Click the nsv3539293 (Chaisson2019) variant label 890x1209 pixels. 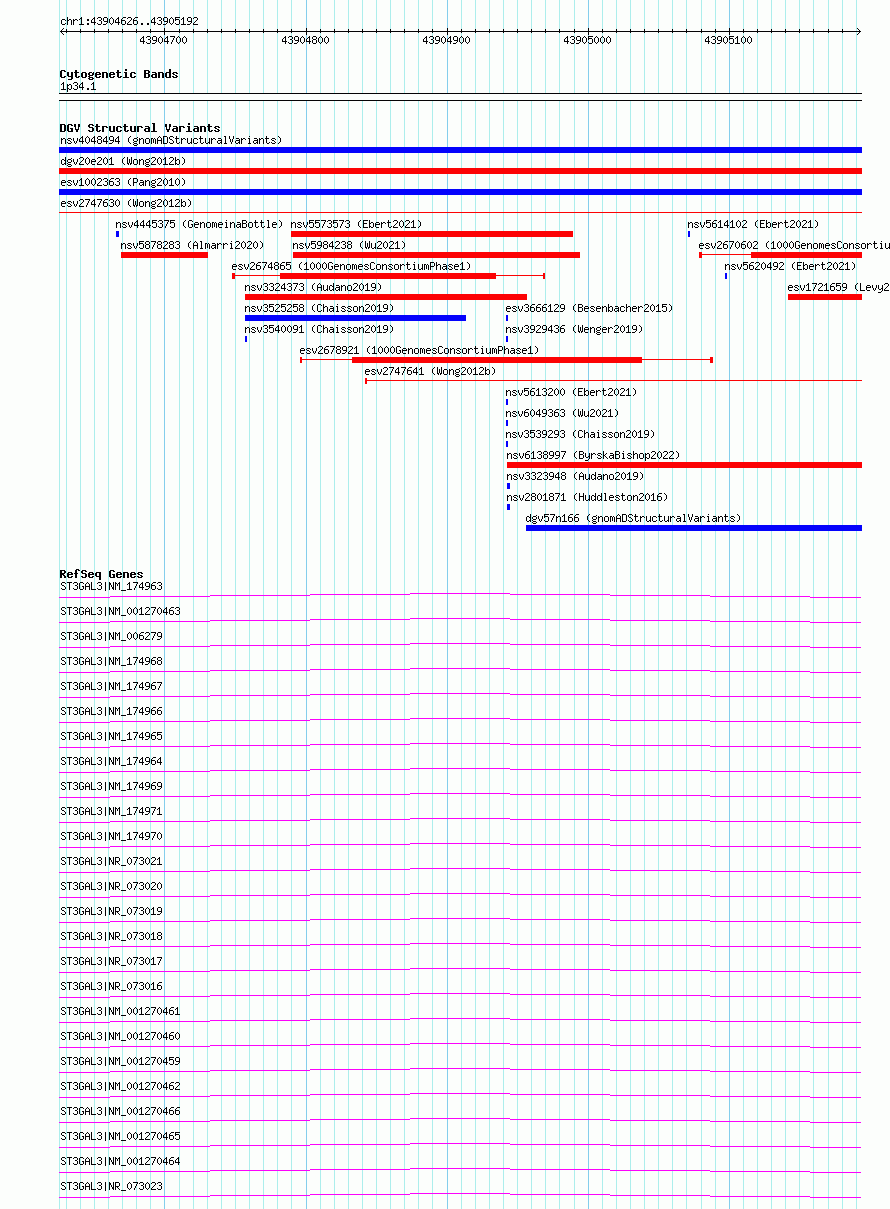tap(580, 434)
